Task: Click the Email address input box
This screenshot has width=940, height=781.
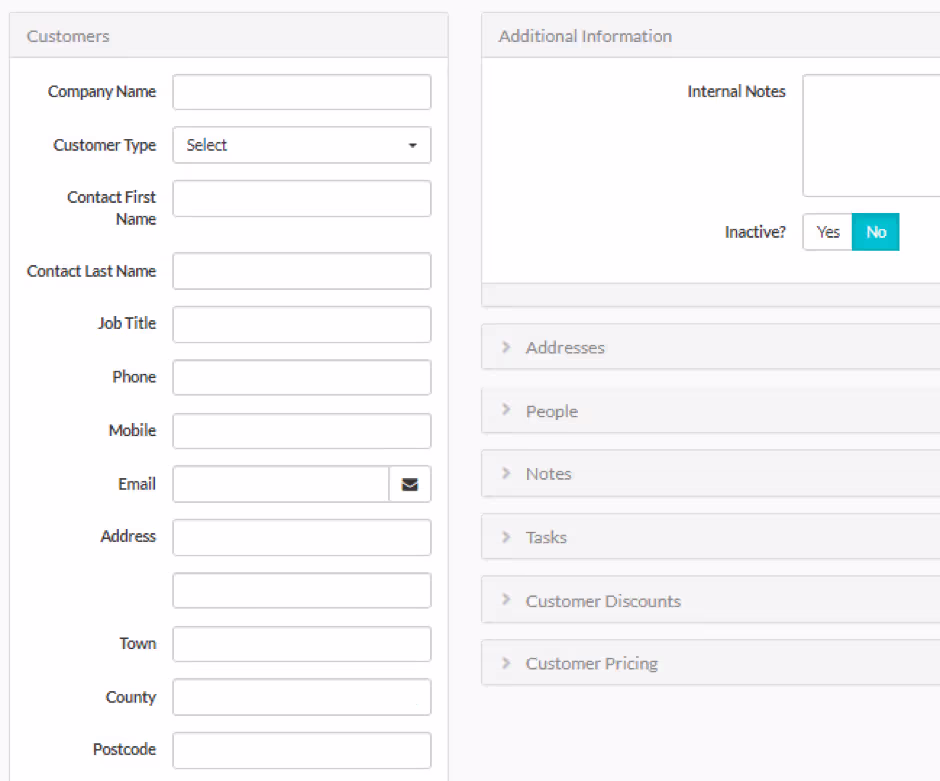Action: pos(281,484)
